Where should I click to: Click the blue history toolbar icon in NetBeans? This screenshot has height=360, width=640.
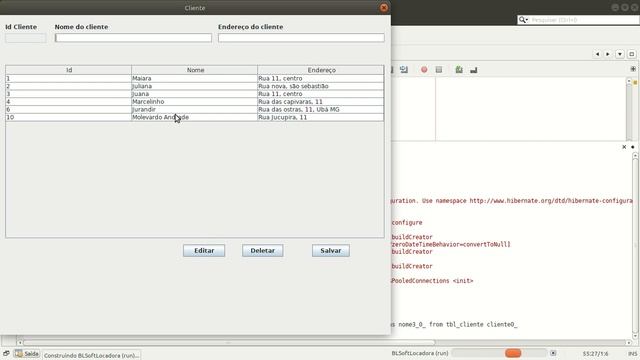click(x=404, y=70)
